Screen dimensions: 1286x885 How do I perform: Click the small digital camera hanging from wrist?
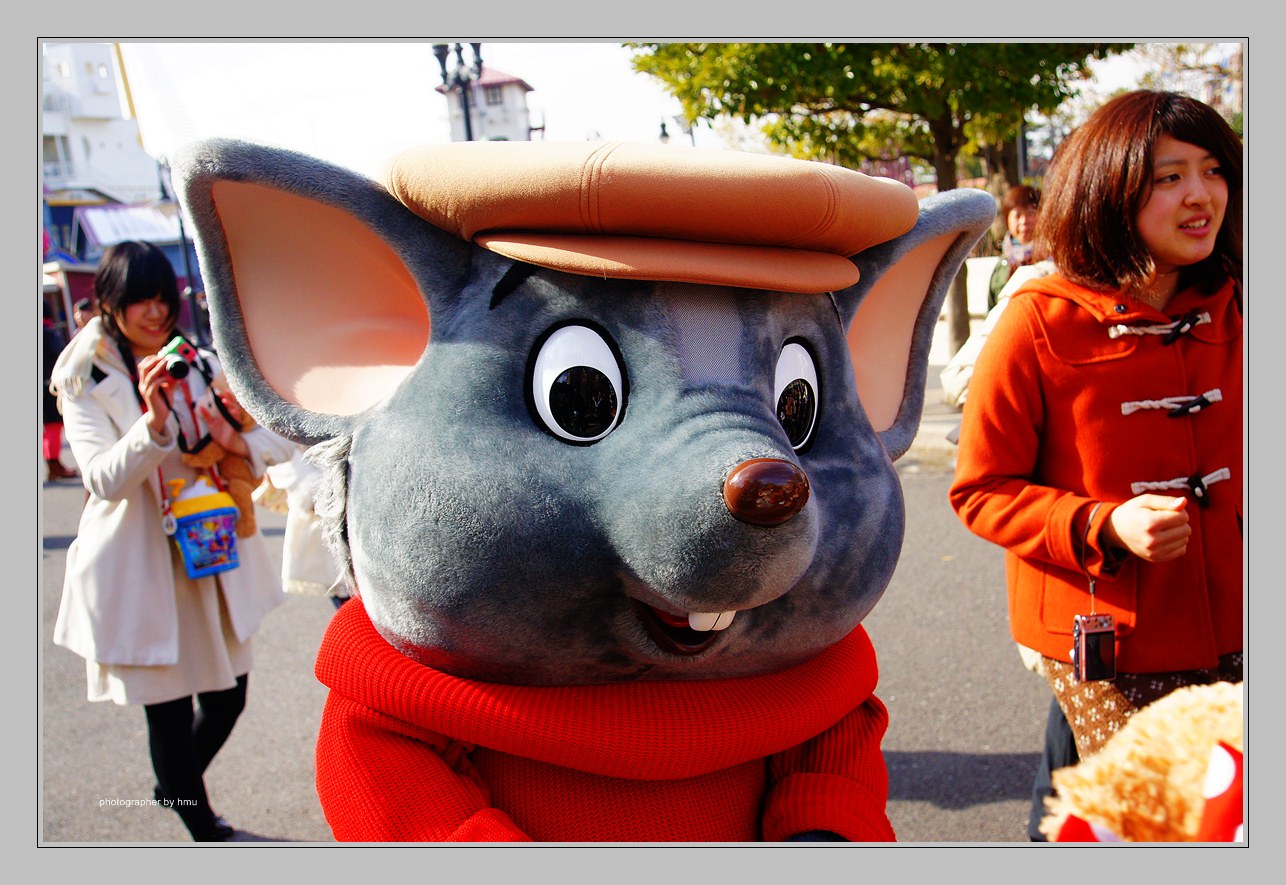1093,646
